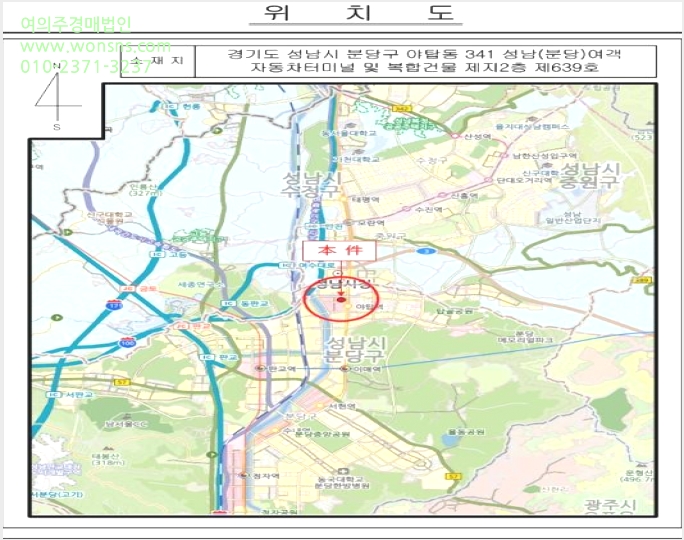Click the 위 치 도 page title
684x540 pixels.
click(359, 12)
